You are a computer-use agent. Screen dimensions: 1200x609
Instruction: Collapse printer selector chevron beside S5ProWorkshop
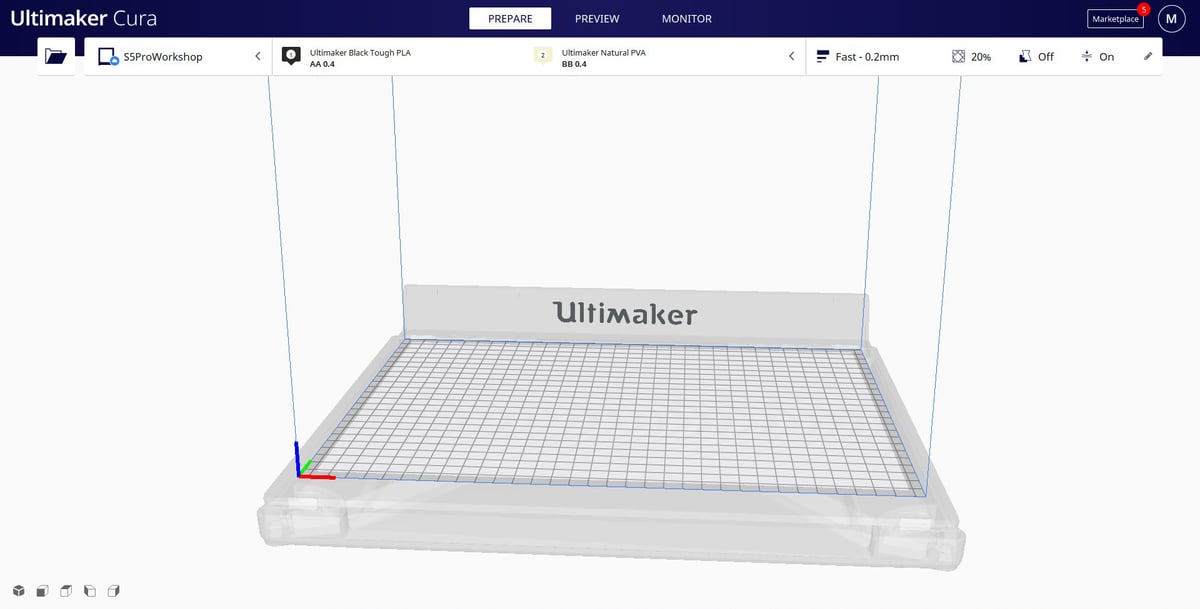257,57
